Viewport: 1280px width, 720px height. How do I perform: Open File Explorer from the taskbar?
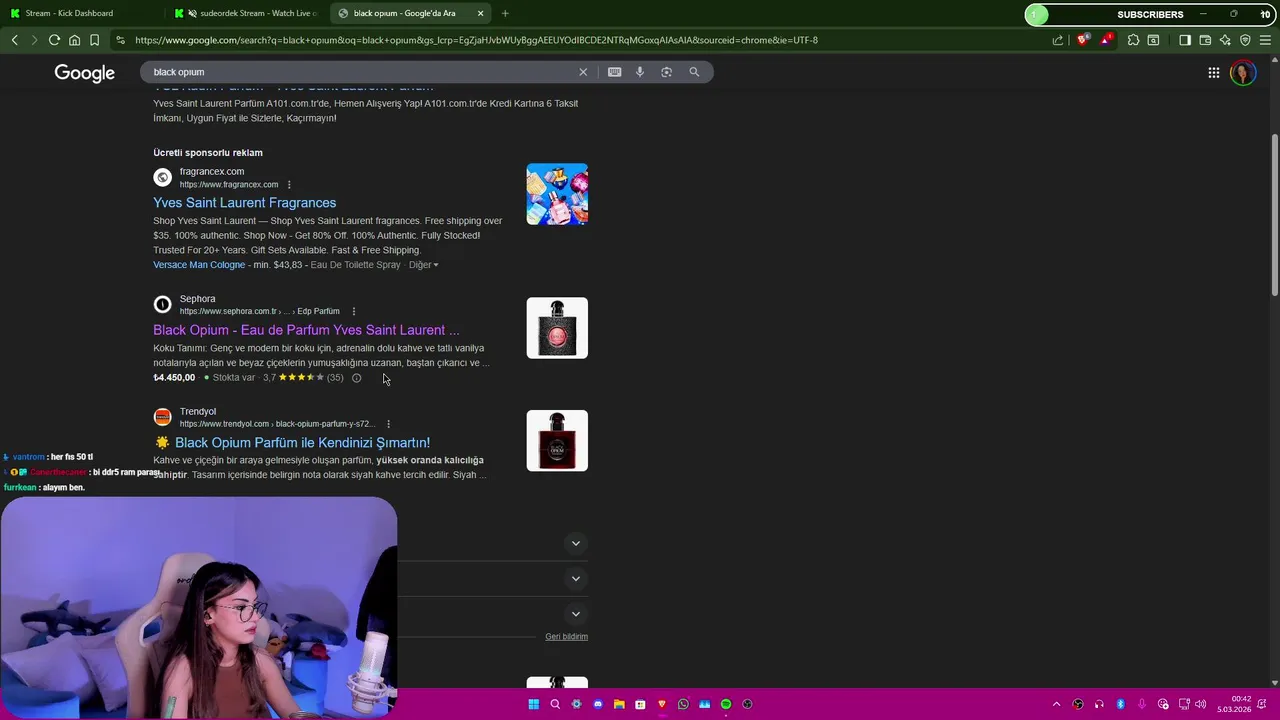pyautogui.click(x=619, y=704)
